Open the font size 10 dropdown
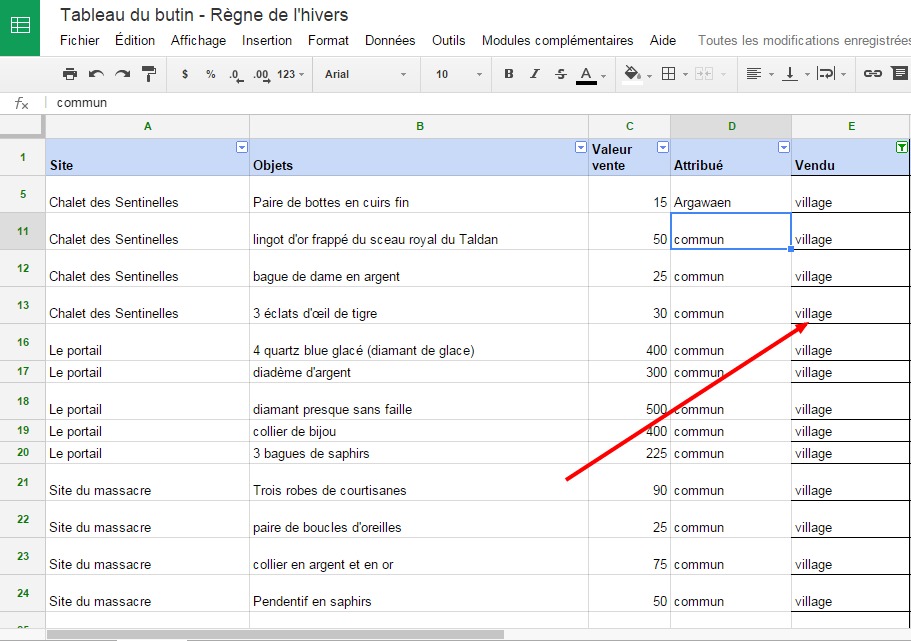Image resolution: width=911 pixels, height=641 pixels. tap(458, 74)
